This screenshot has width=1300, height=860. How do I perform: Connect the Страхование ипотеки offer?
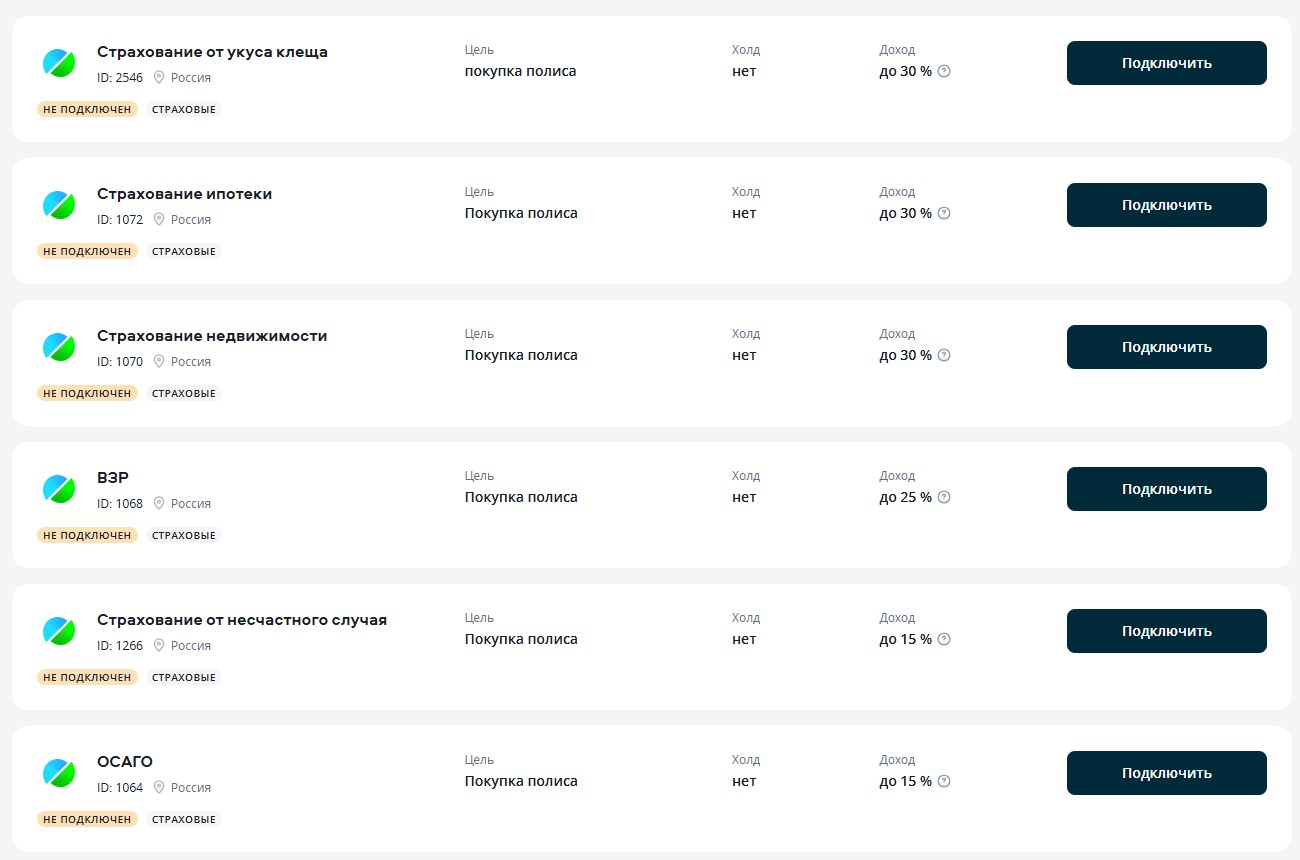pyautogui.click(x=1167, y=205)
